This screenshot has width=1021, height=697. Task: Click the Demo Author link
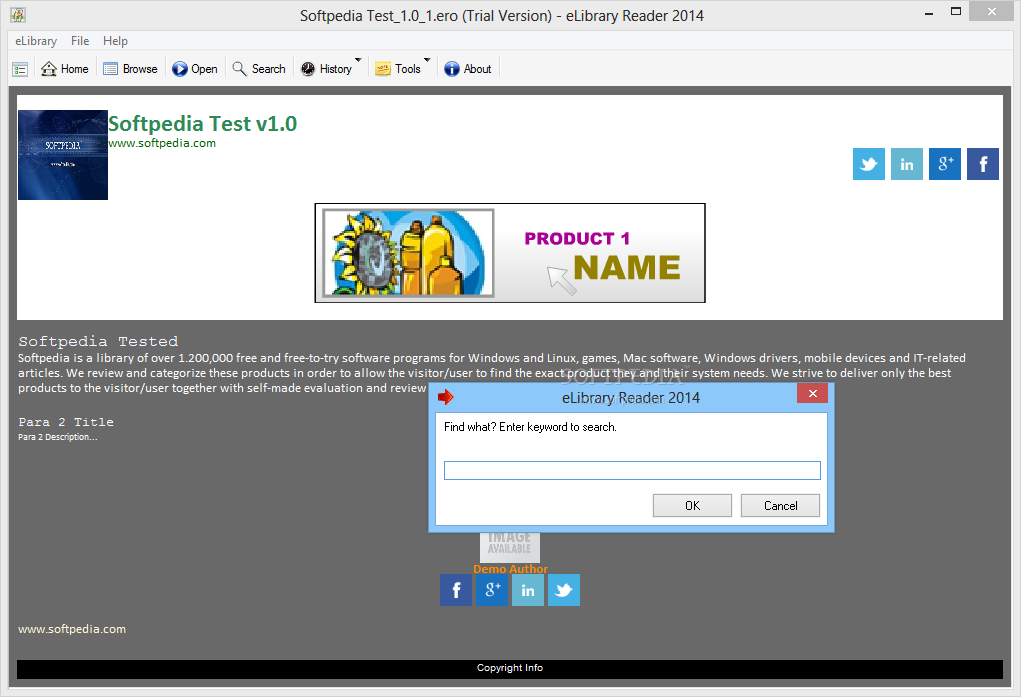(x=510, y=569)
